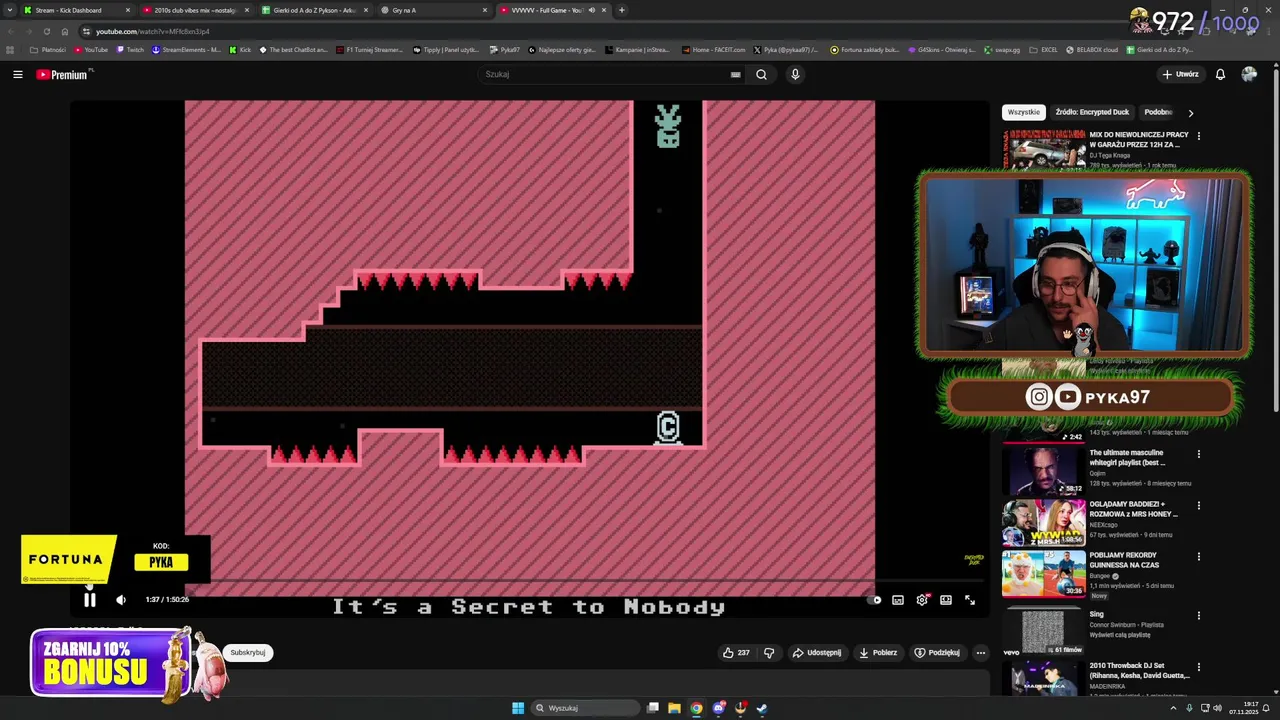Switch to Gierki od A do Z tab
Viewport: 1280px width, 720px height.
(314, 10)
